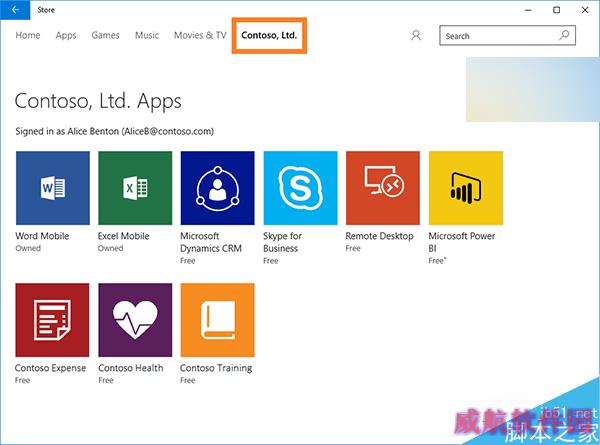600x445 pixels.
Task: Minimize the Store window
Action: 528,10
